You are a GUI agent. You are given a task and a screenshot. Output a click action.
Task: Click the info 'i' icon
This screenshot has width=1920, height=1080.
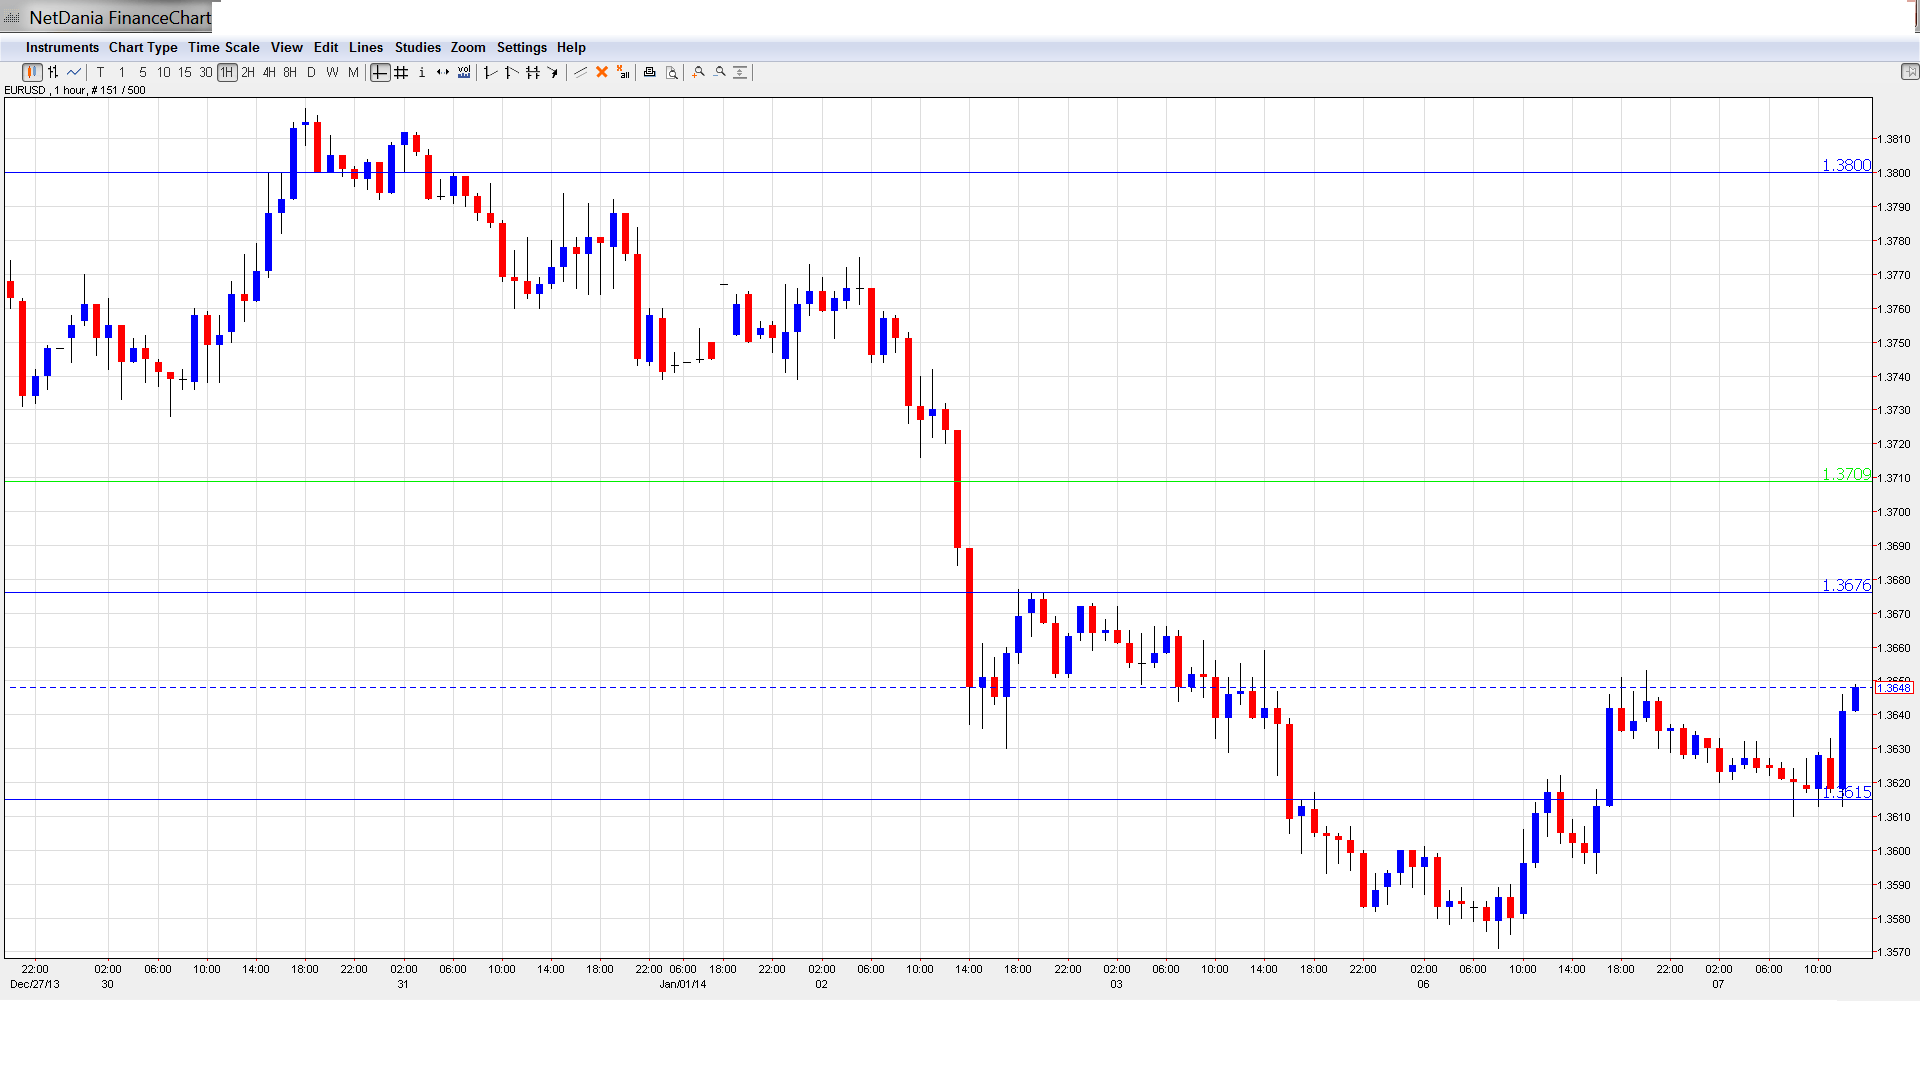(x=422, y=72)
